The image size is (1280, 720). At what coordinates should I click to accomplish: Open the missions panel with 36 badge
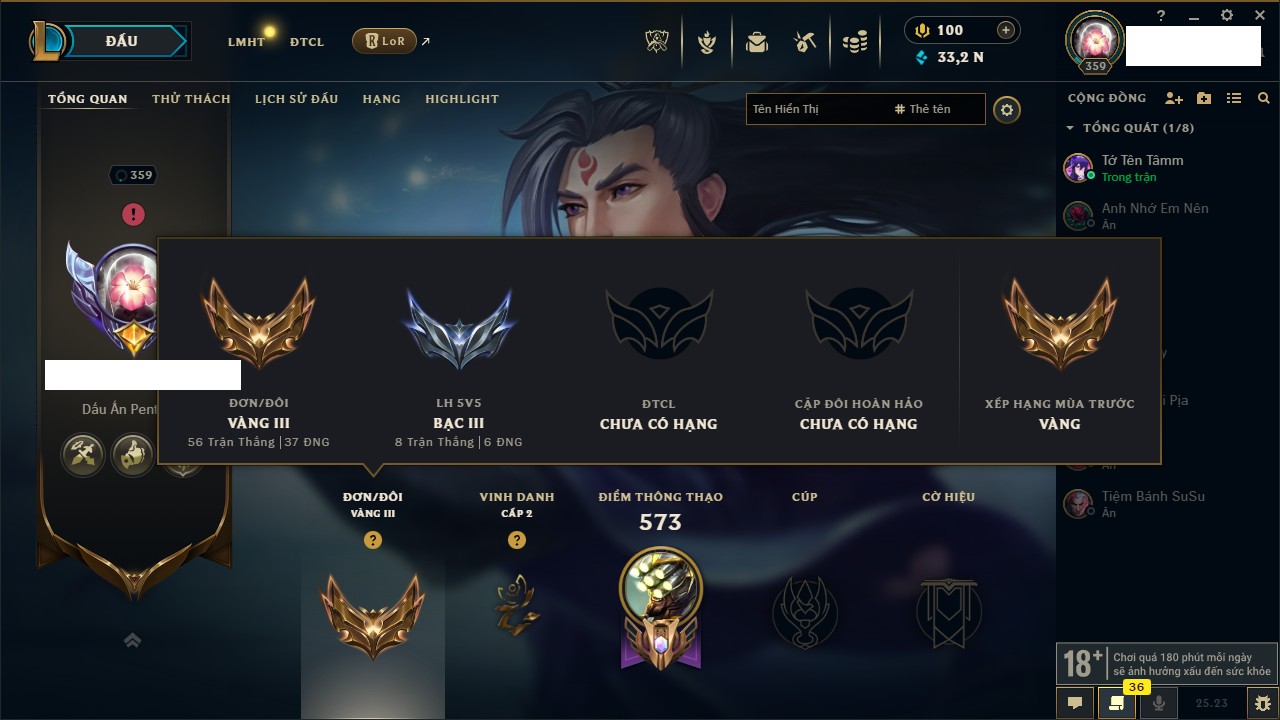1117,703
